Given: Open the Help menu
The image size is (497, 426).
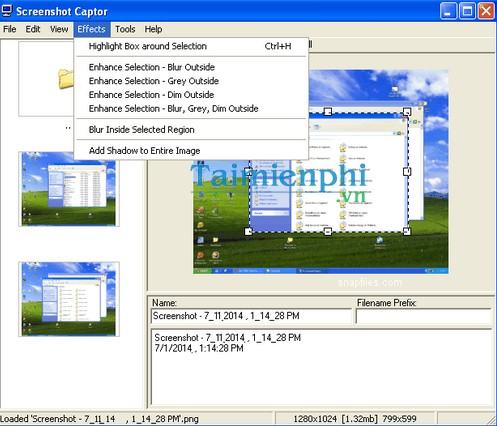Looking at the screenshot, I should [x=153, y=29].
